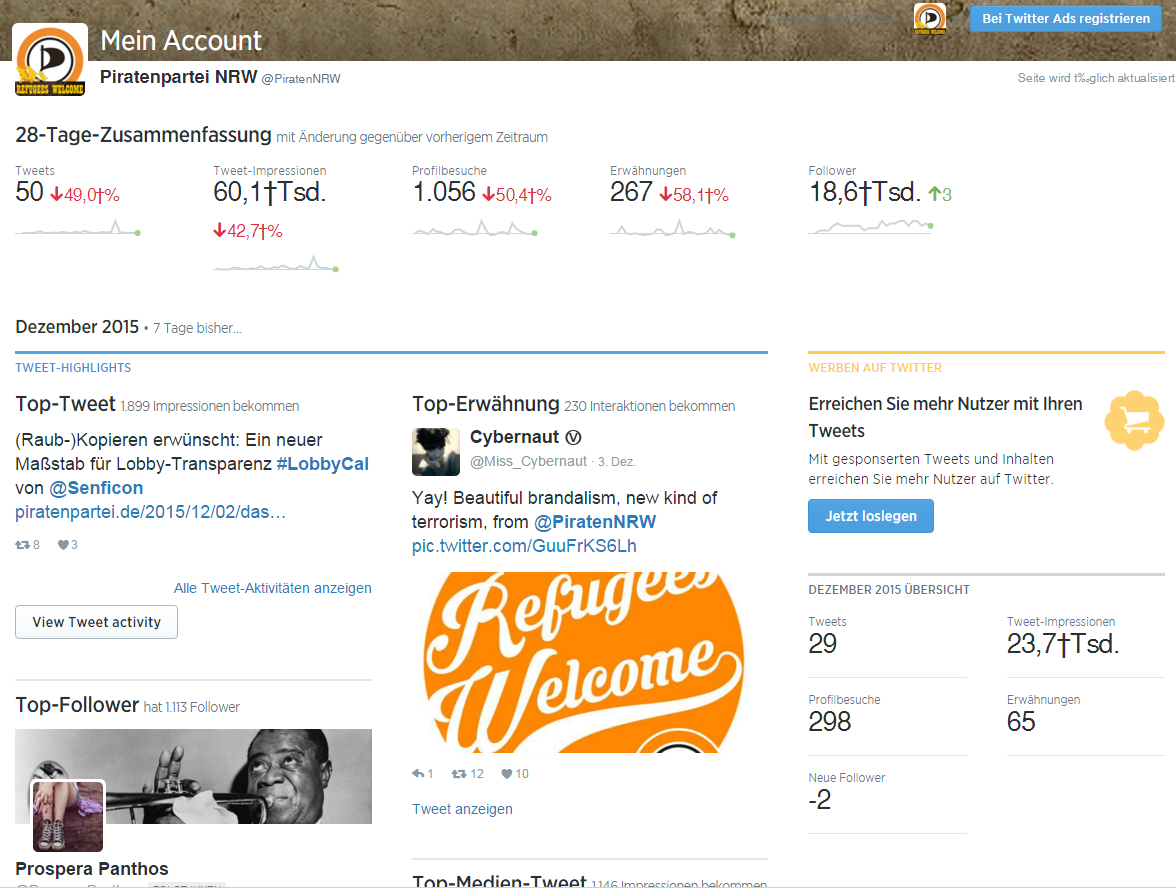
Task: Open the @Senficon mention link
Action: [96, 488]
